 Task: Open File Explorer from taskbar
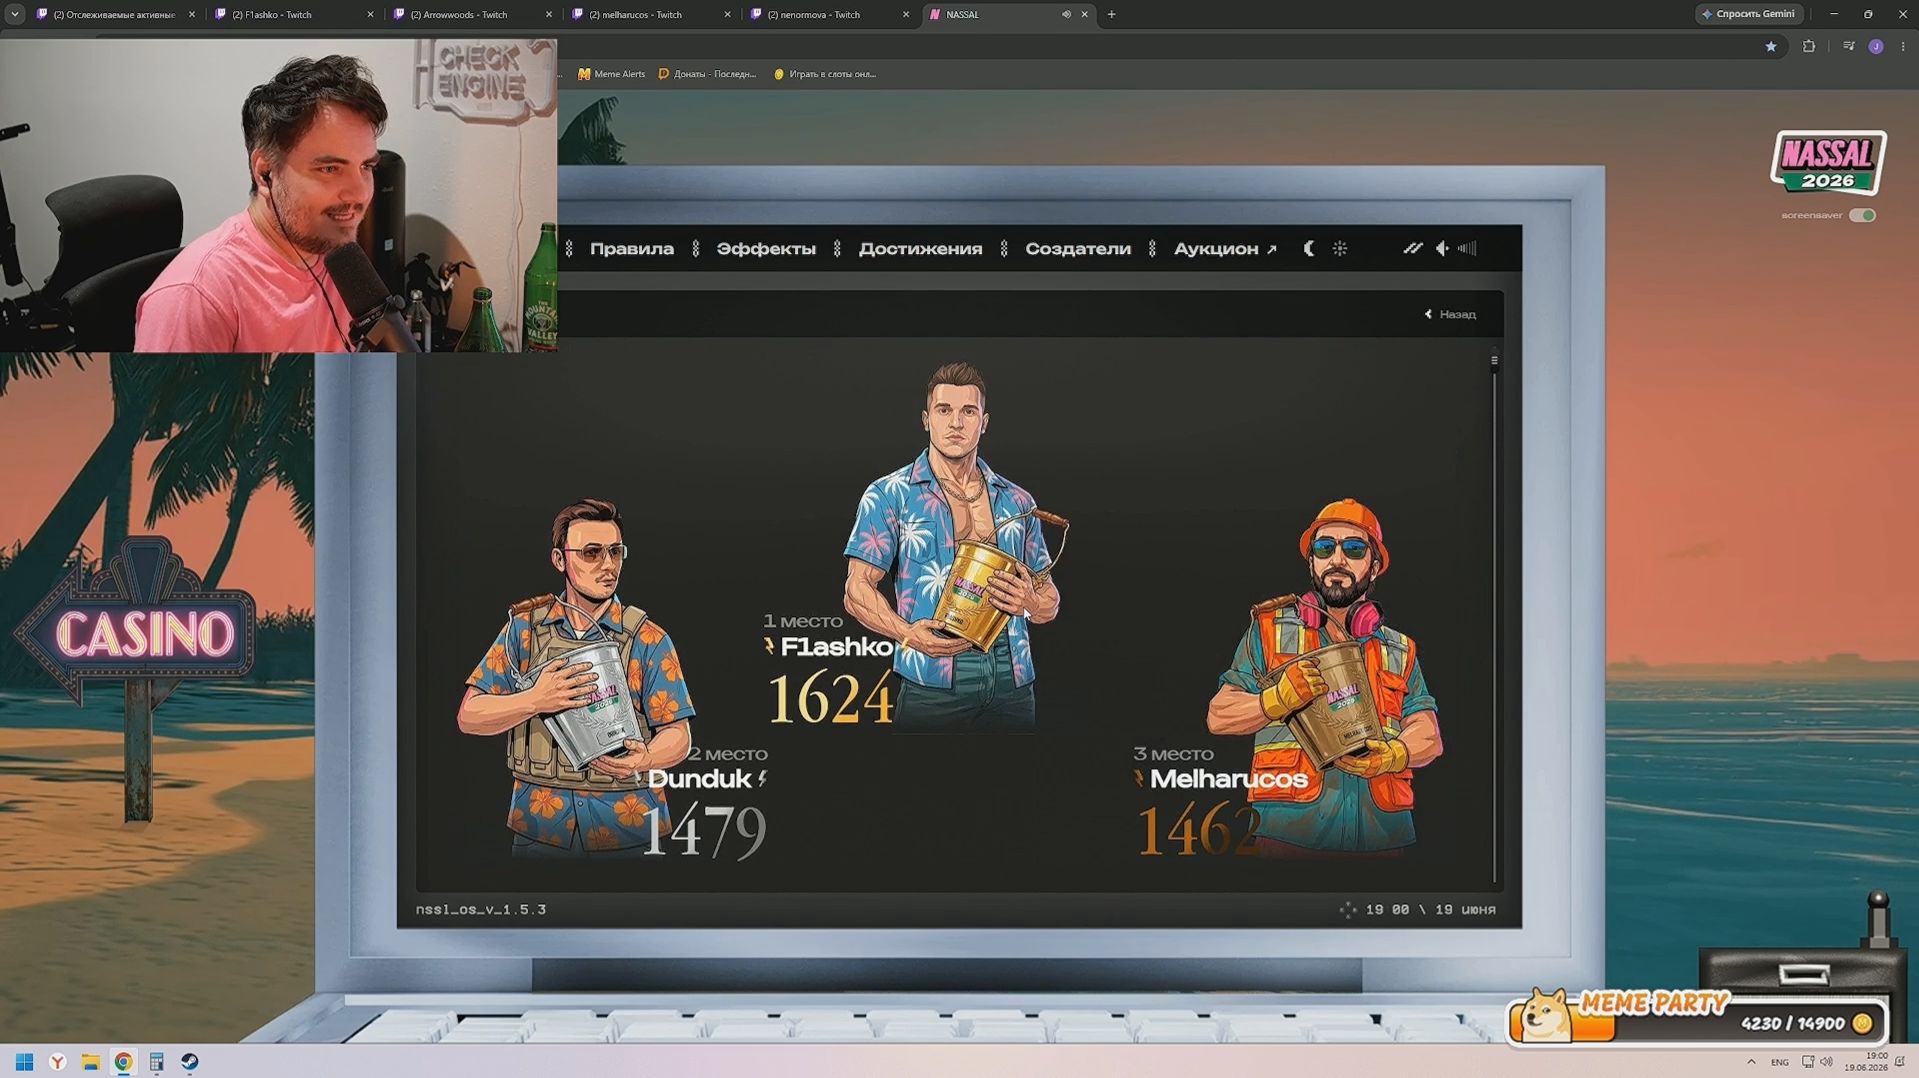(90, 1062)
